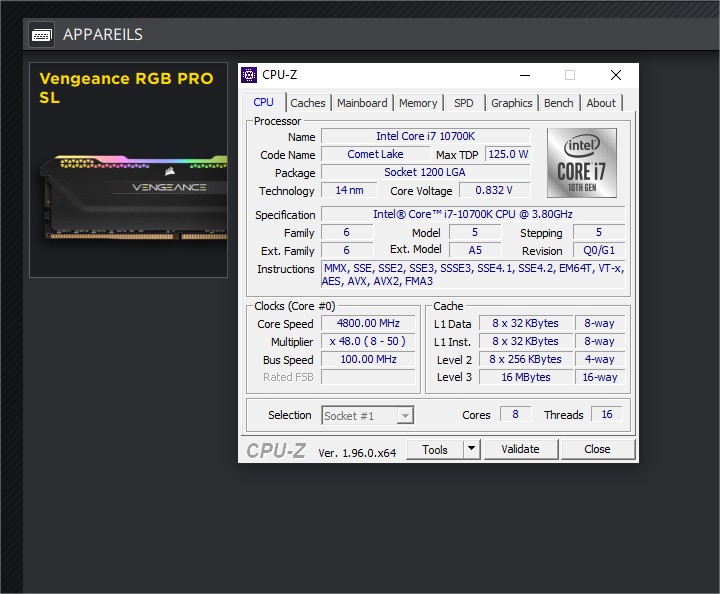Select the Vengeance RGB PRO SL device card
Viewport: 720px width, 594px height.
129,170
